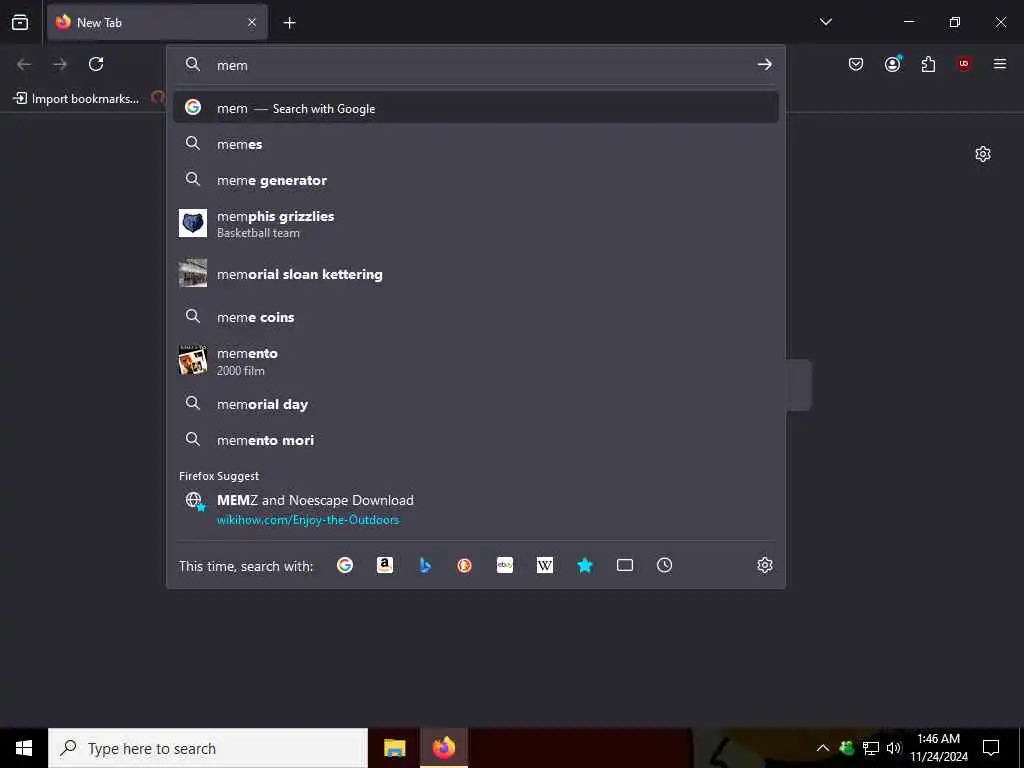Go back one page
The height and width of the screenshot is (768, 1024).
tap(24, 64)
